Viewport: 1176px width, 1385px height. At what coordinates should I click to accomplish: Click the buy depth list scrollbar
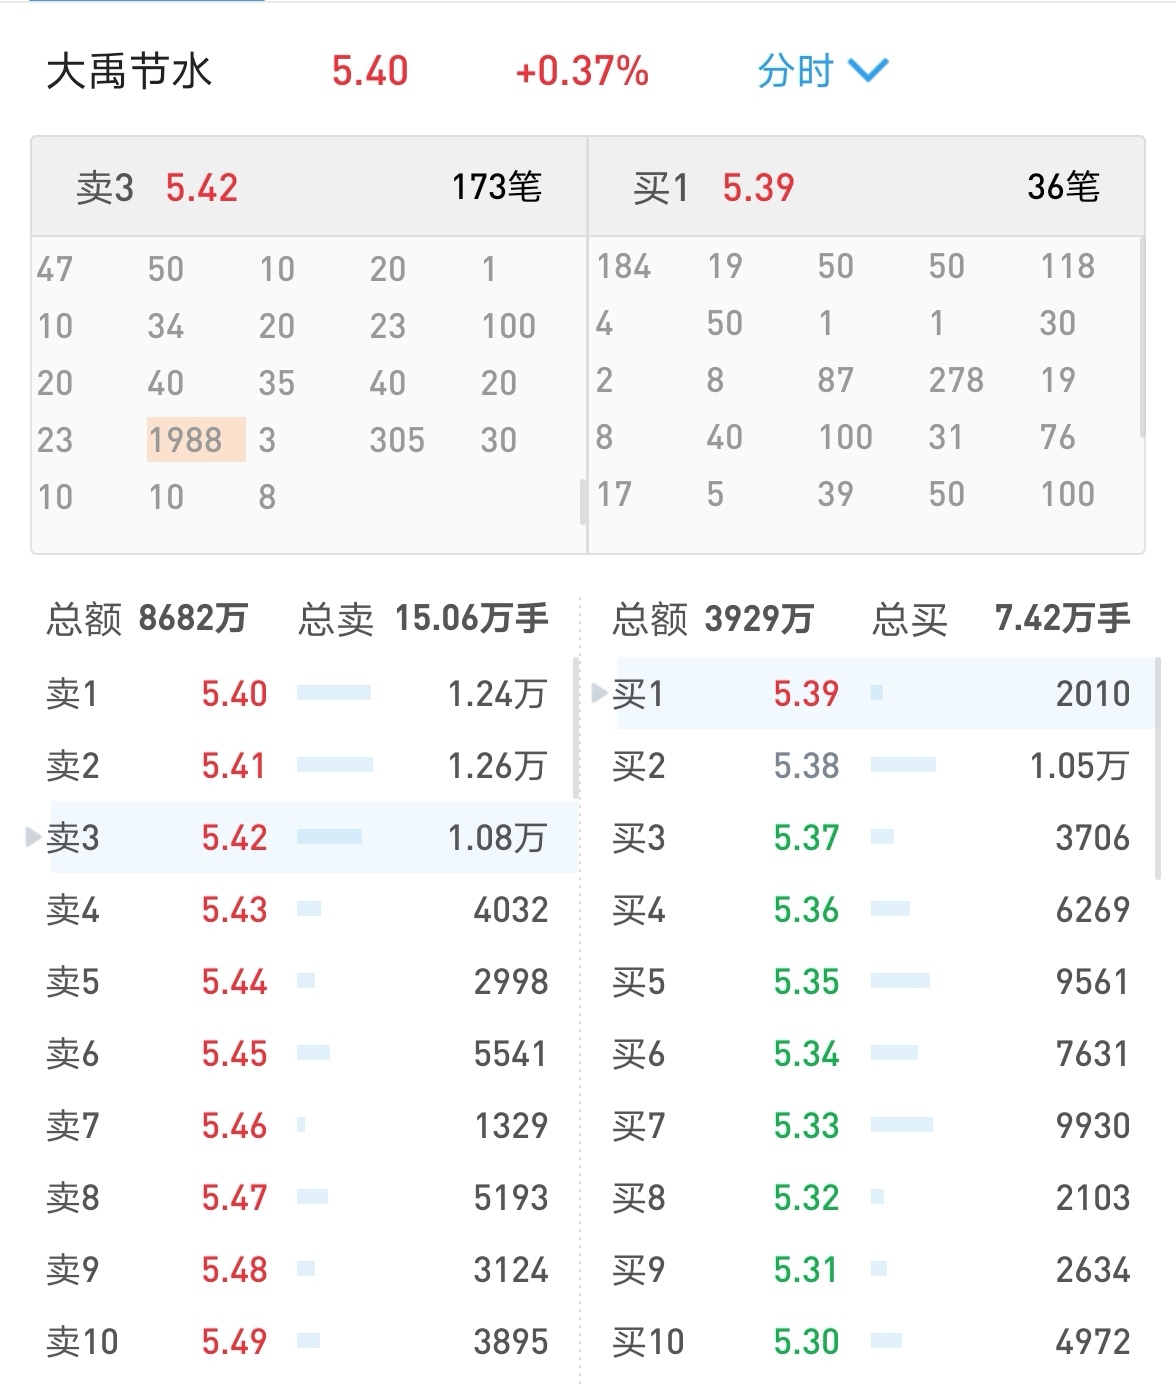click(x=1158, y=768)
